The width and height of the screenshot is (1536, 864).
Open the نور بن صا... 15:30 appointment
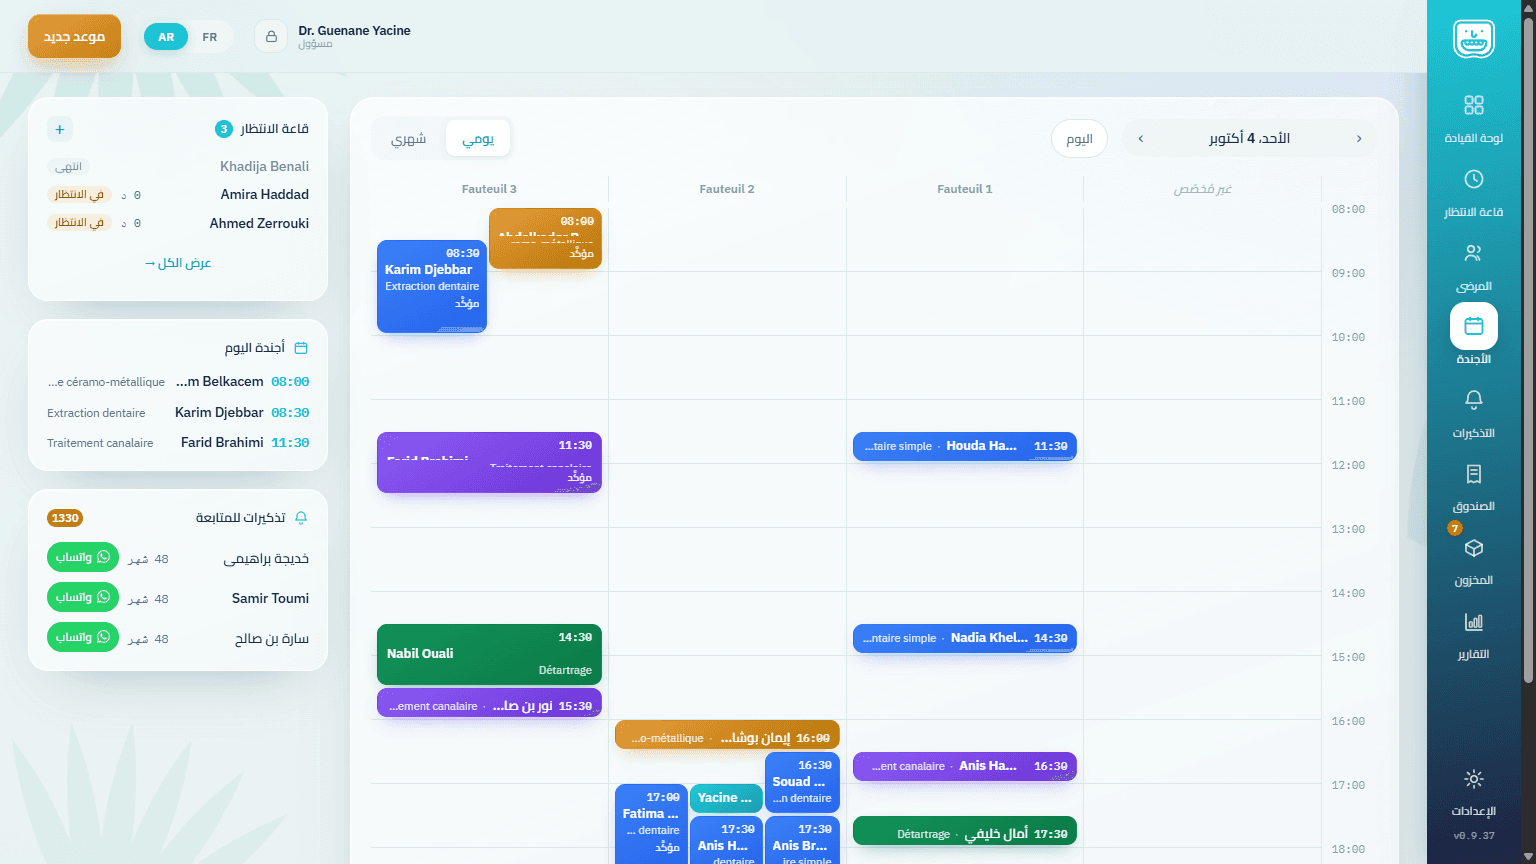489,703
